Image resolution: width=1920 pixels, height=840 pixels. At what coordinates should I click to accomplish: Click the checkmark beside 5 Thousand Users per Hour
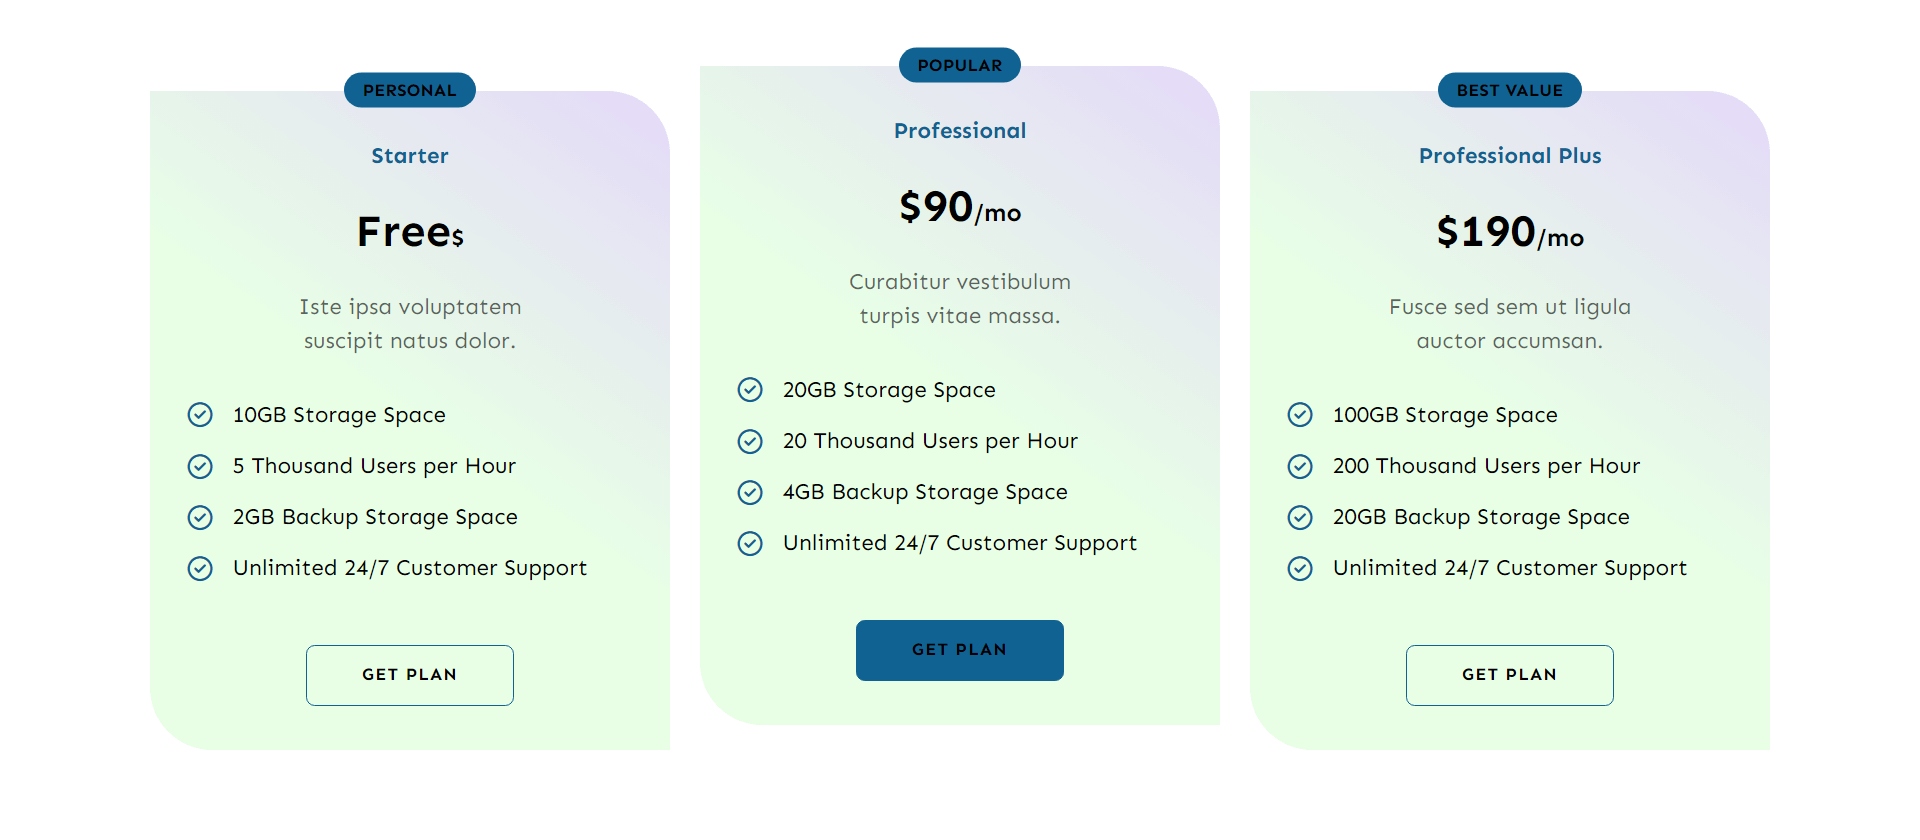[200, 466]
